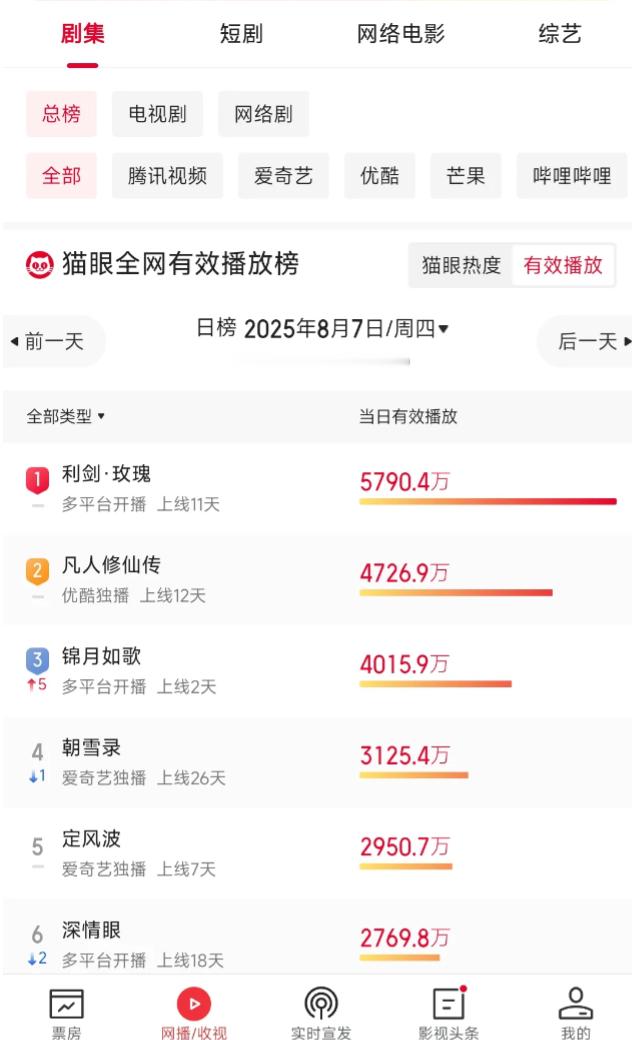Filter the platform by 腾讯视频
This screenshot has width=632, height=1040.
point(167,176)
